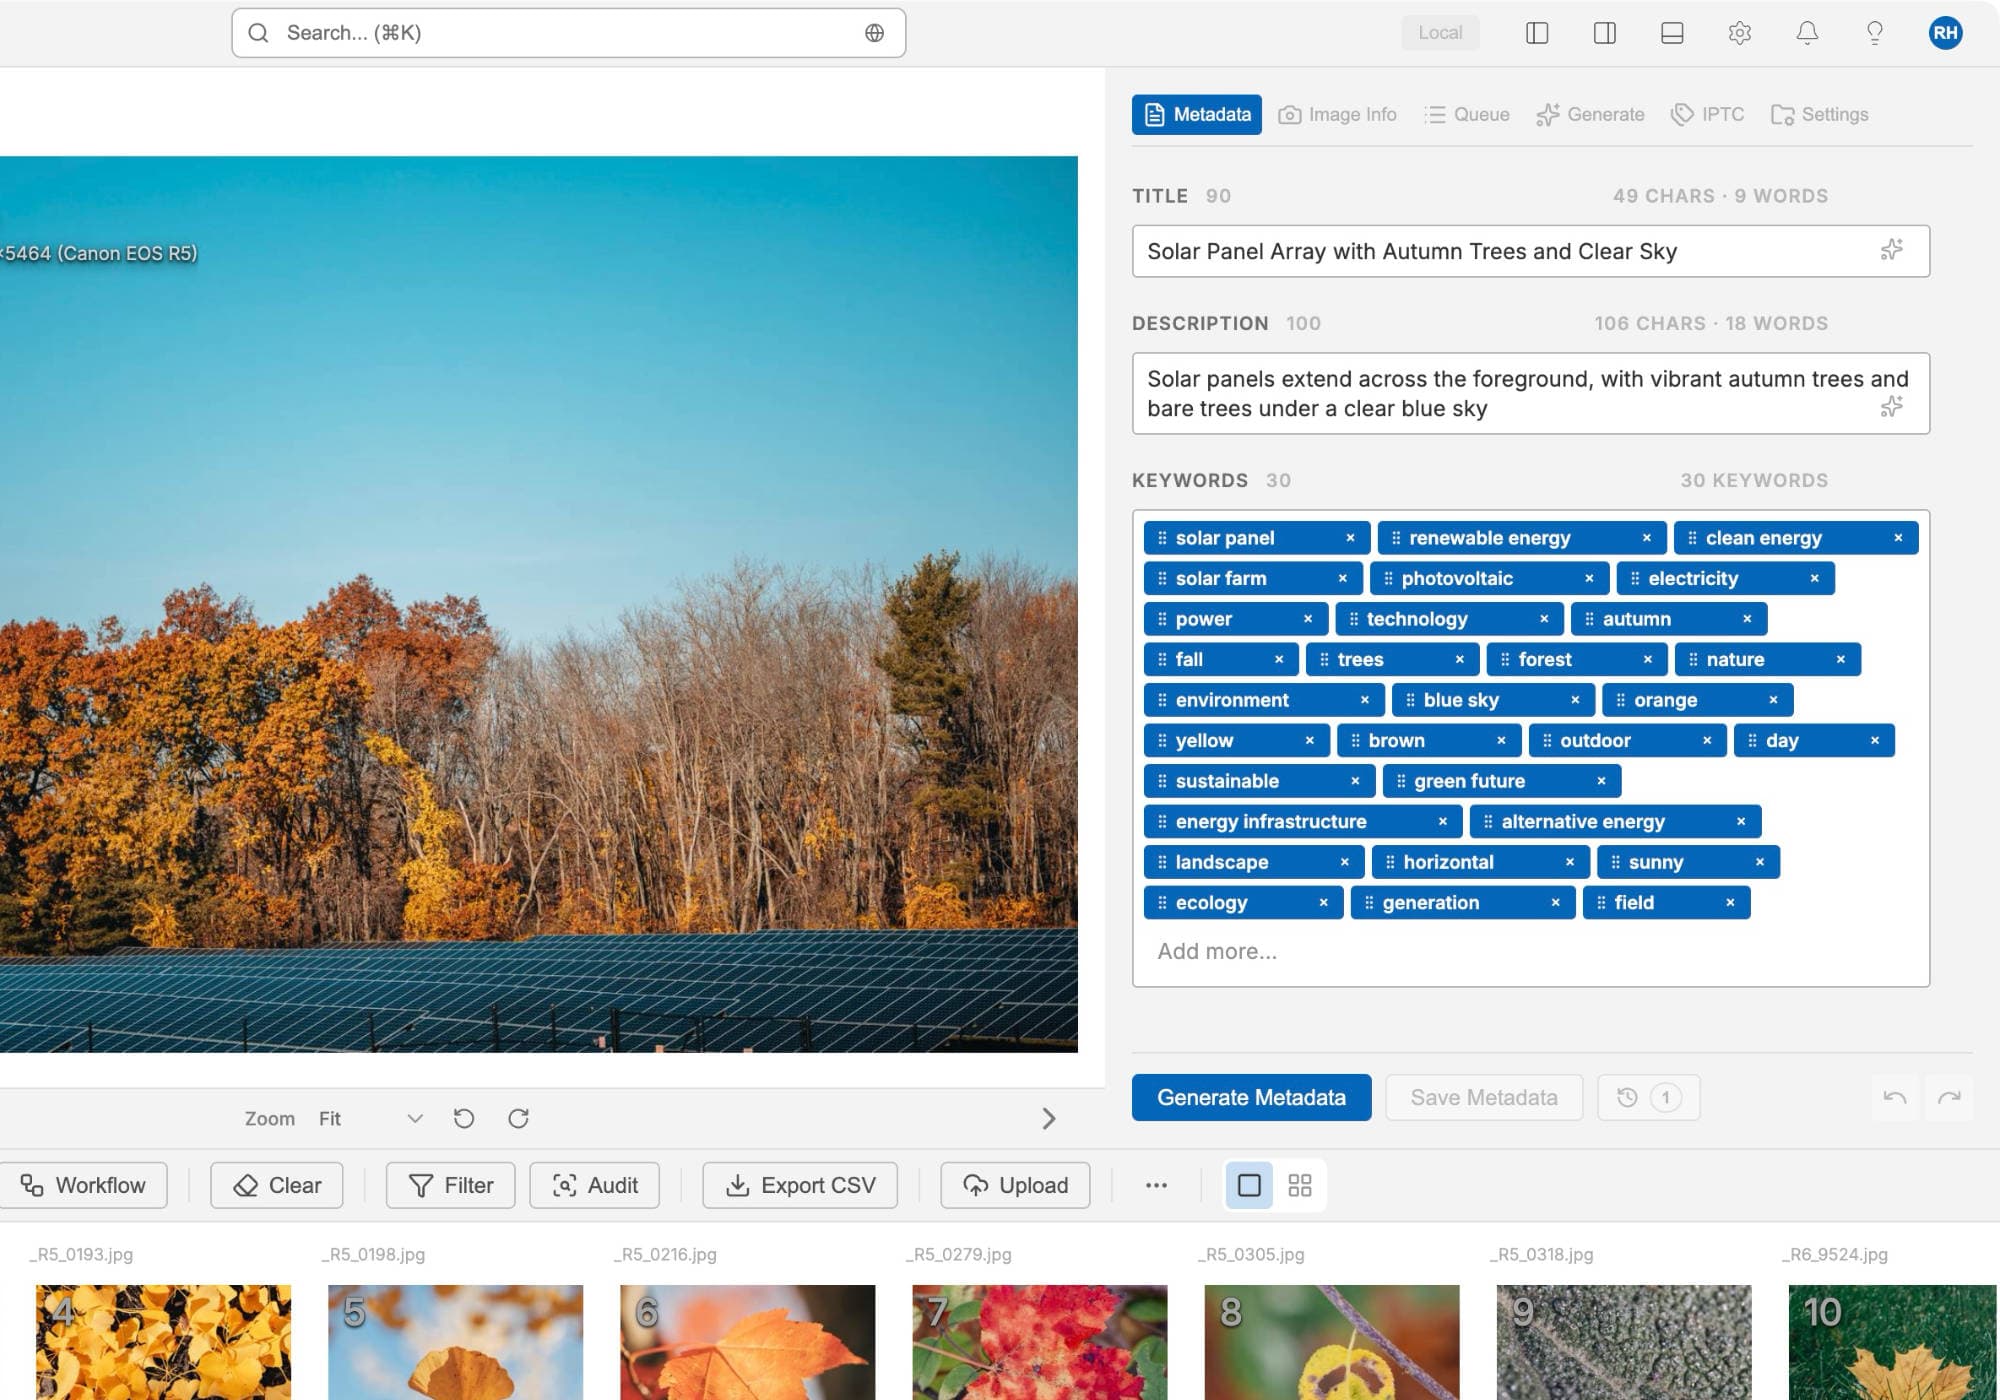Remove the 'field' keyword tag
Image resolution: width=2000 pixels, height=1400 pixels.
(x=1730, y=903)
